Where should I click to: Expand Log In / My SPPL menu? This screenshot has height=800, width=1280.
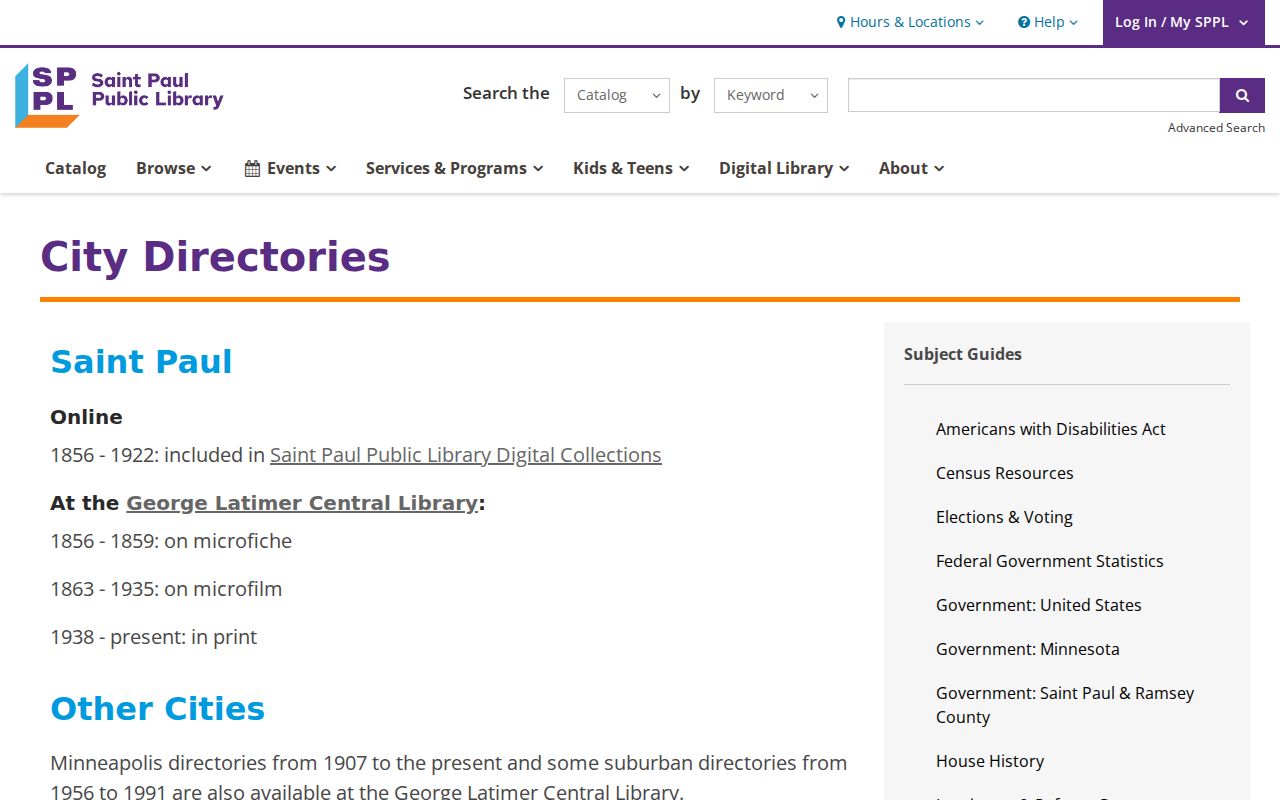coord(1183,22)
